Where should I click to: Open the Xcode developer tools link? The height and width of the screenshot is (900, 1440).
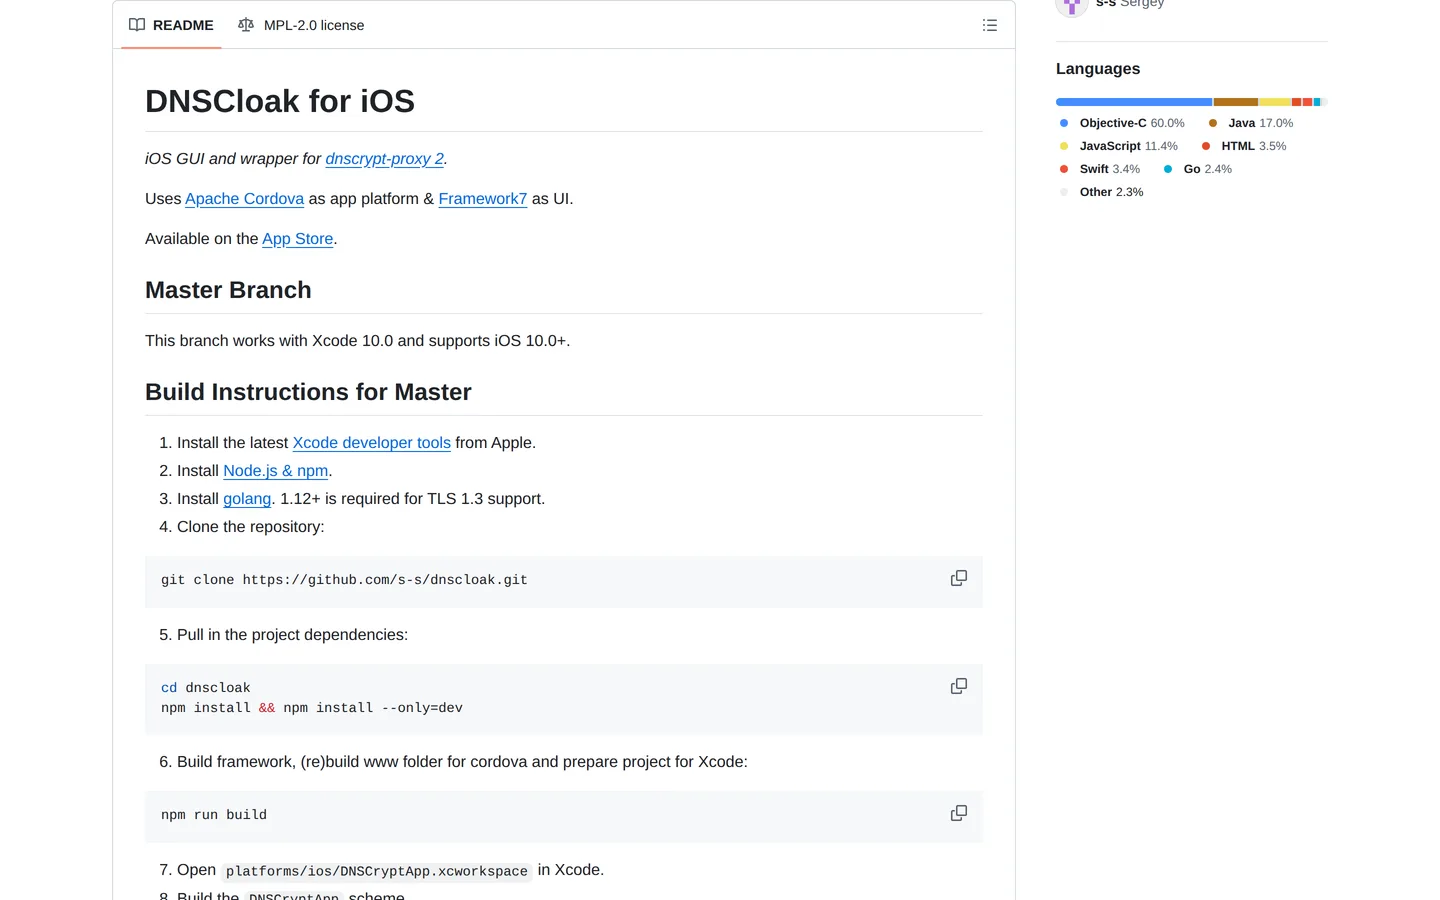click(x=371, y=443)
